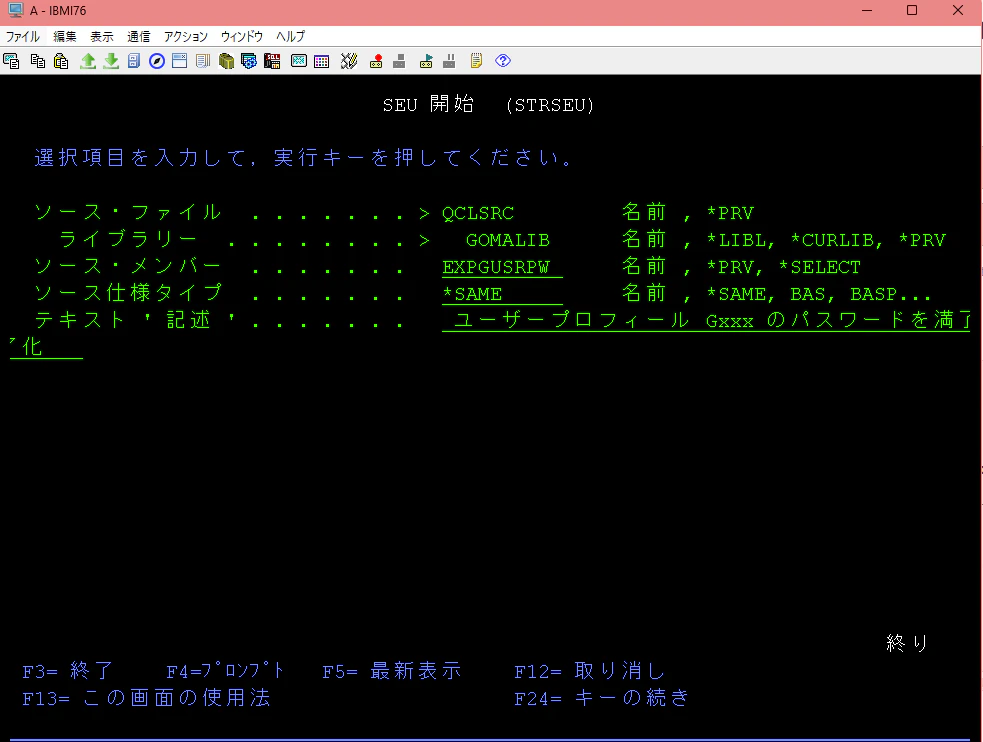Click the QCLSRC source file value
983x742 pixels.
(478, 214)
